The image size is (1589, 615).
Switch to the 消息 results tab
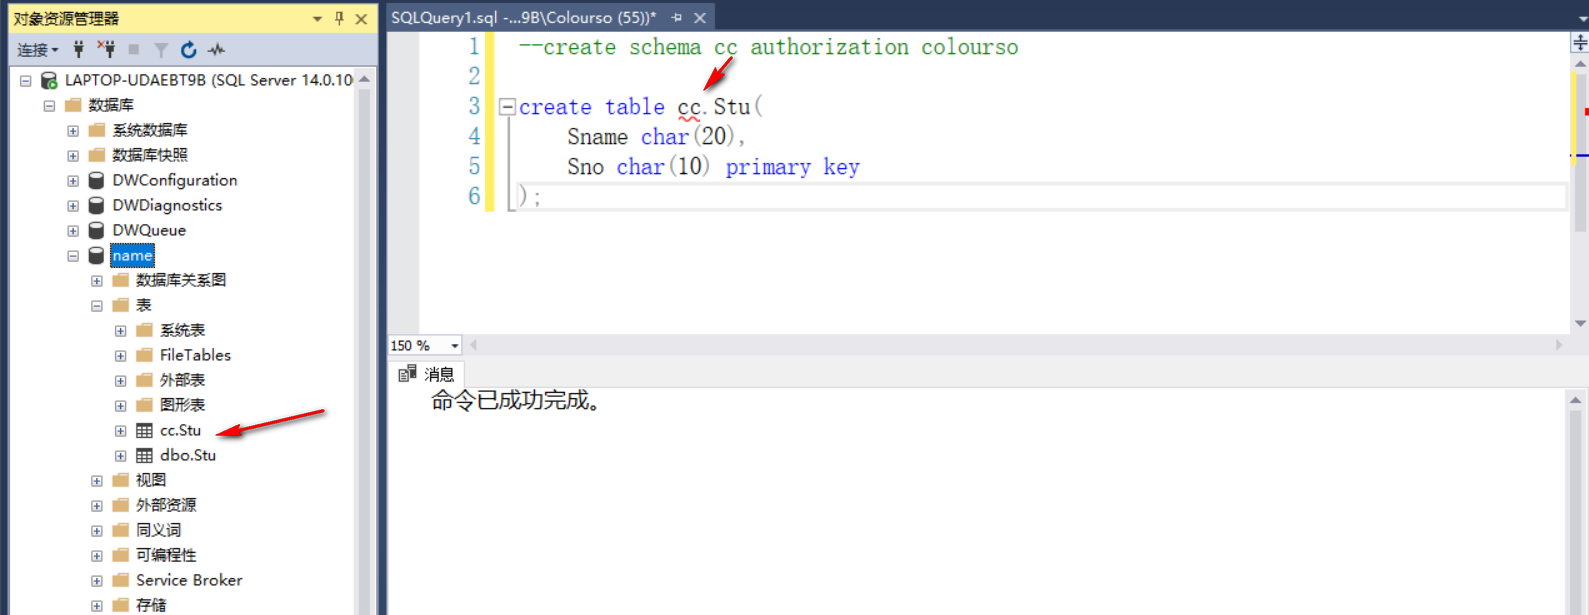[x=428, y=374]
